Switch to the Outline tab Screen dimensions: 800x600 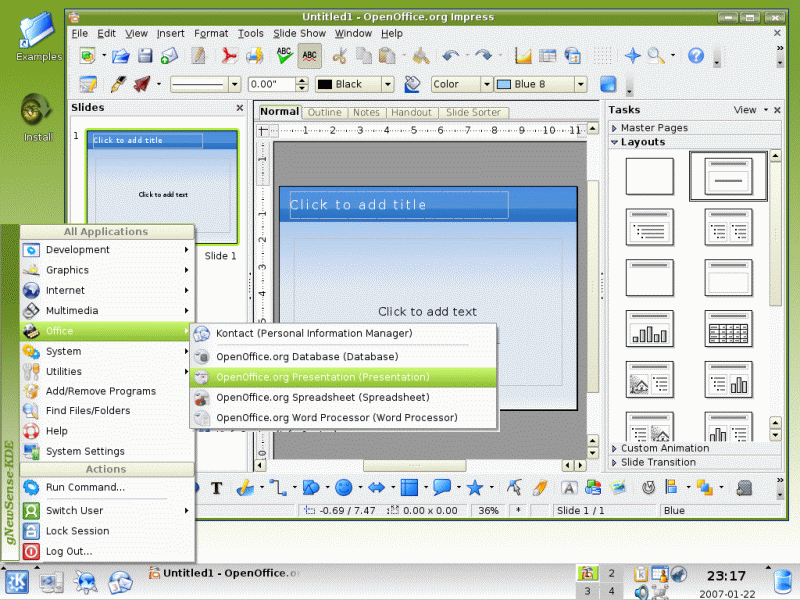pos(324,112)
